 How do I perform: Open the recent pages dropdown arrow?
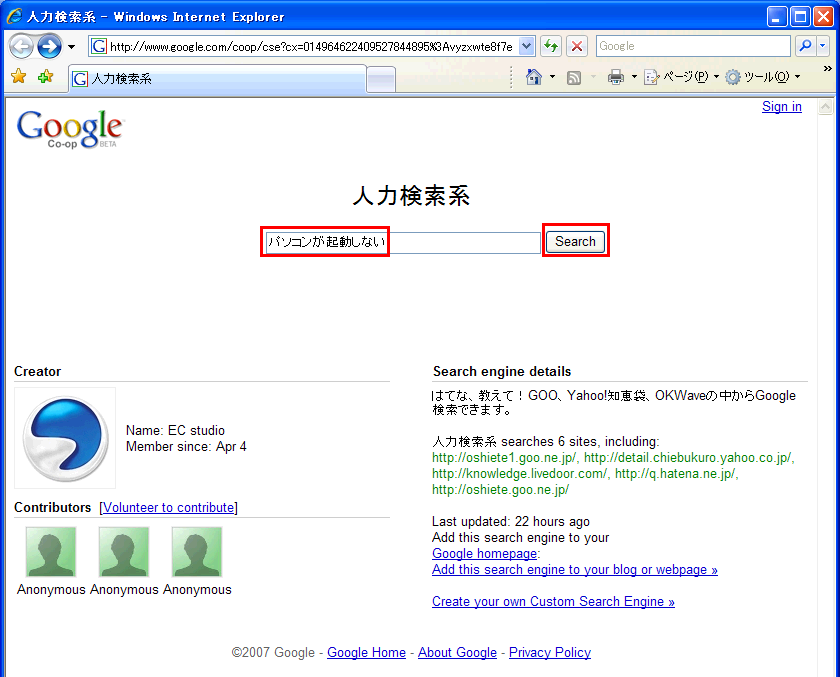[71, 47]
